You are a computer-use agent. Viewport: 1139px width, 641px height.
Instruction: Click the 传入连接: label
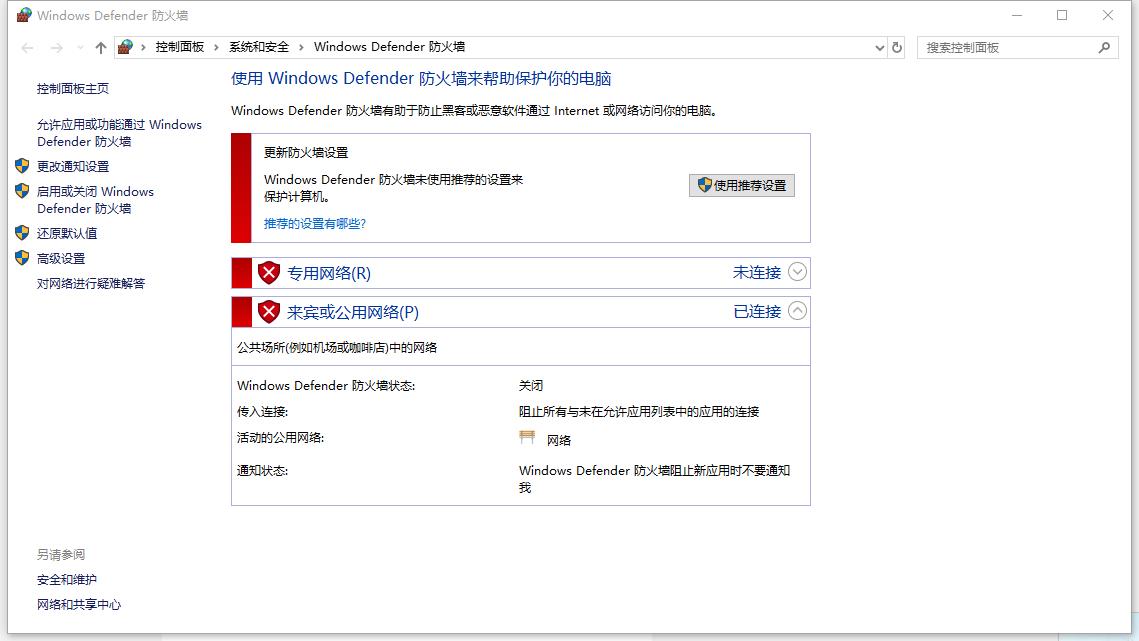pyautogui.click(x=262, y=412)
